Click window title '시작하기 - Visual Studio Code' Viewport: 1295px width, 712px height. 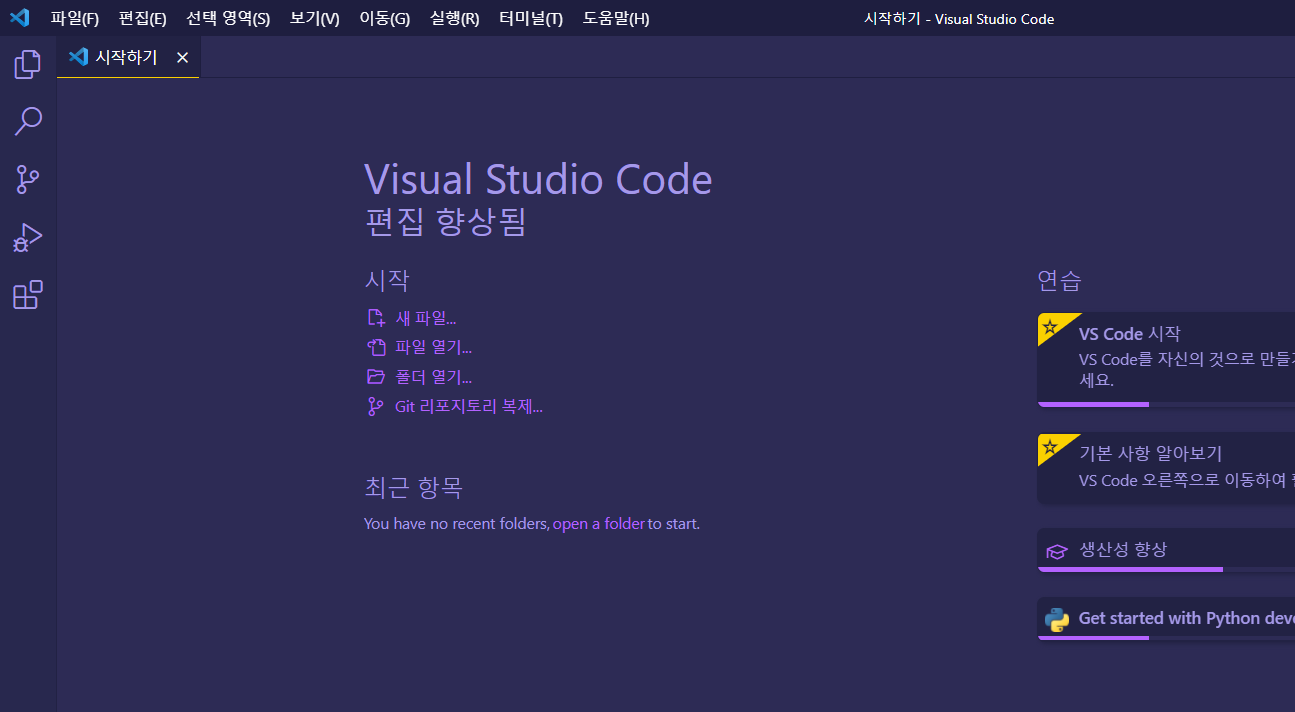coord(959,19)
